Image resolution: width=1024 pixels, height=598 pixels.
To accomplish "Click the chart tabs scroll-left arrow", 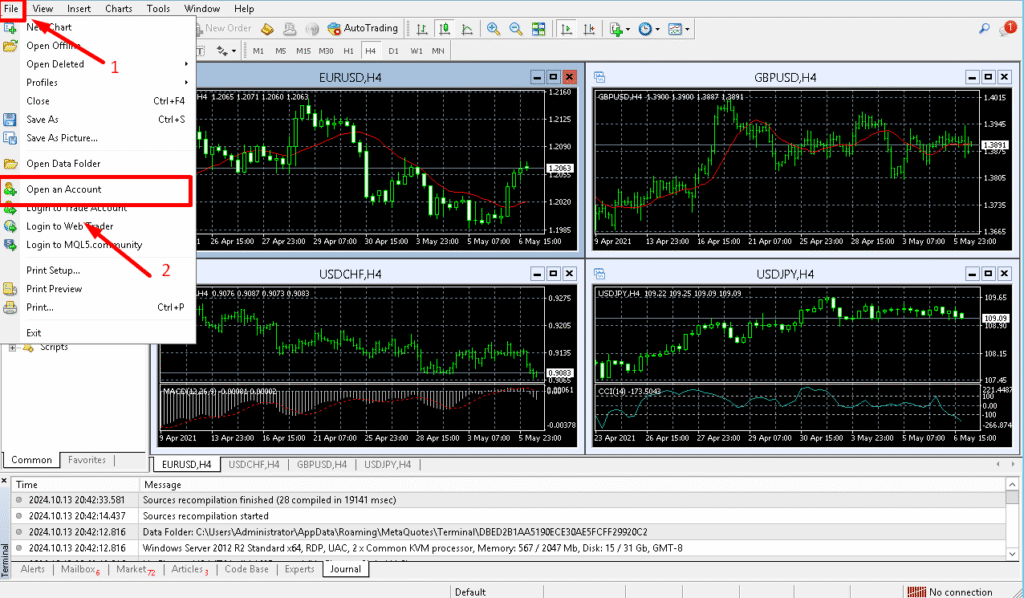I will (x=998, y=464).
